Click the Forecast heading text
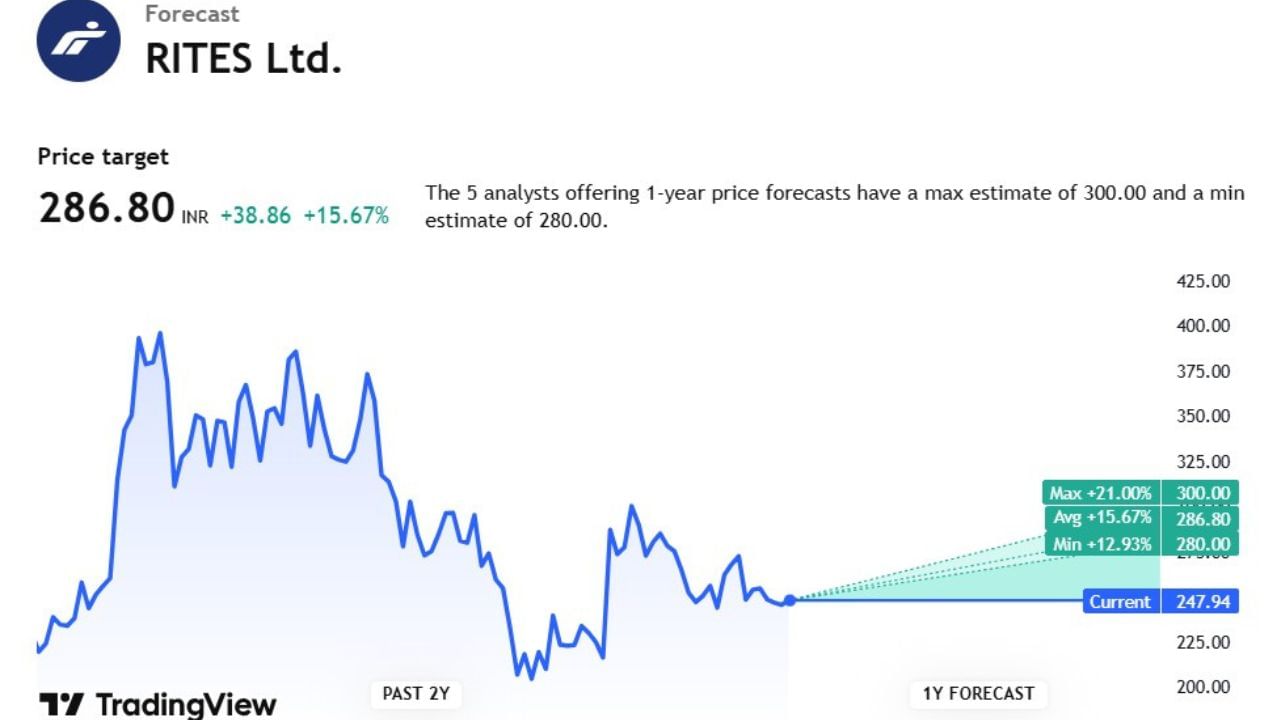The image size is (1280, 720). [x=192, y=14]
